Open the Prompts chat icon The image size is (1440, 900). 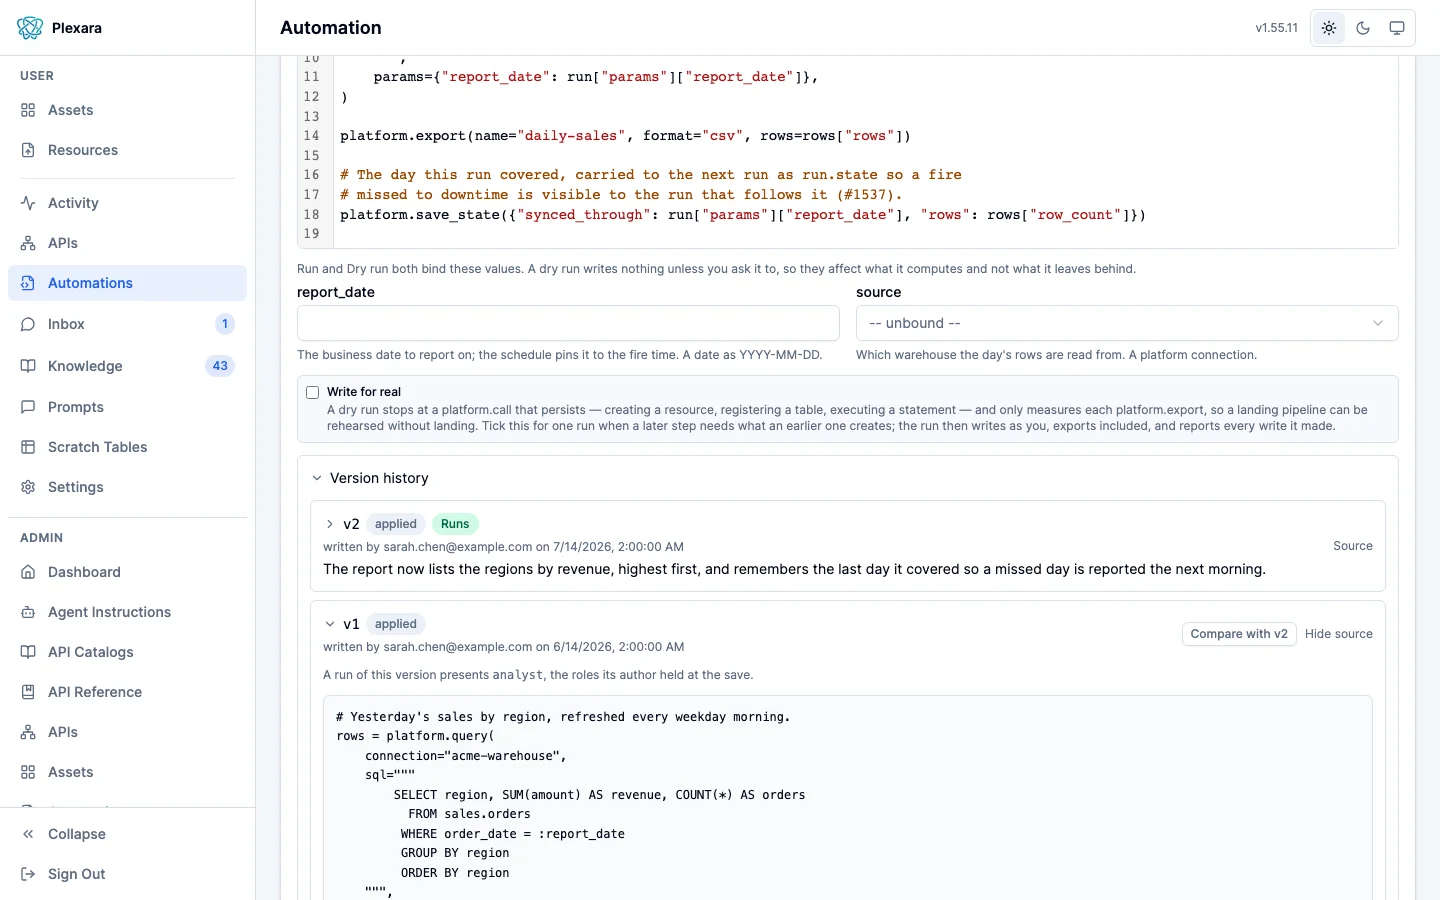click(x=28, y=407)
